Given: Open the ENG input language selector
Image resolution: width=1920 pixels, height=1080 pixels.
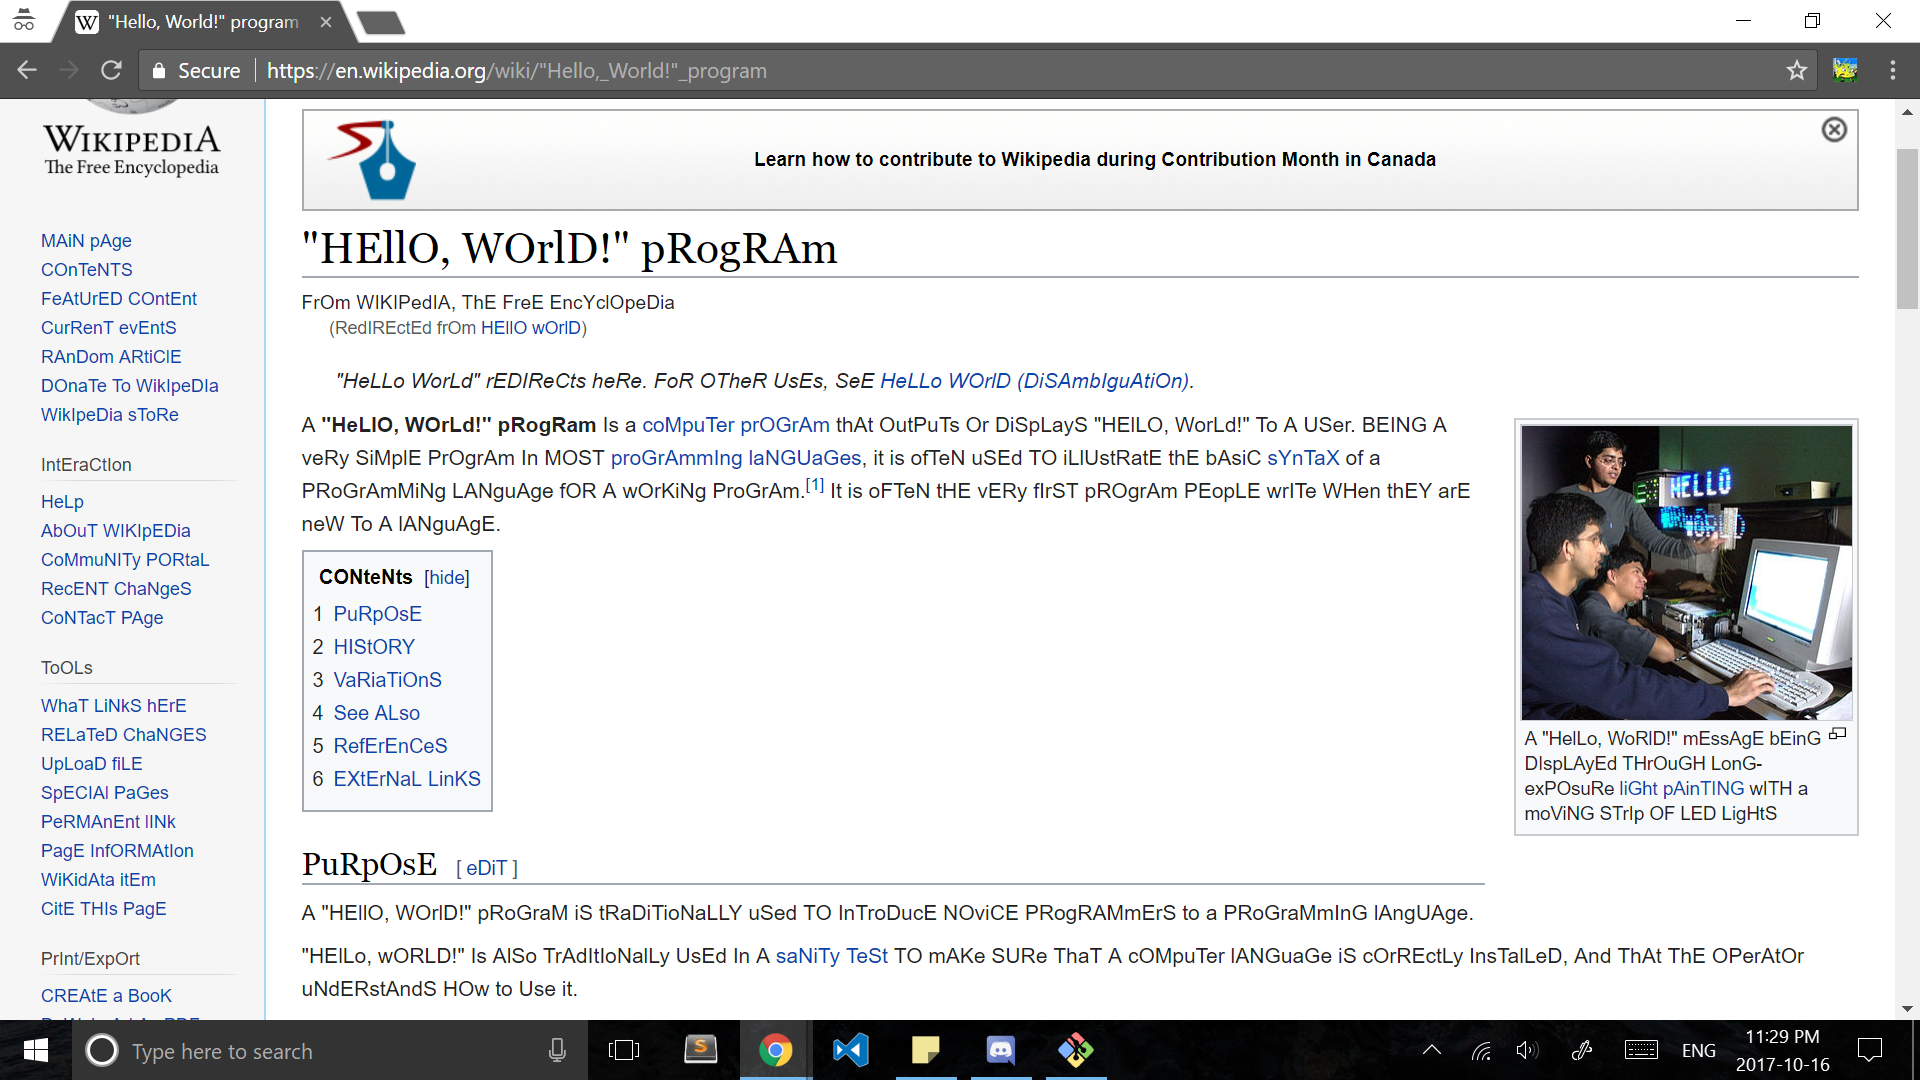Looking at the screenshot, I should pos(1698,1050).
